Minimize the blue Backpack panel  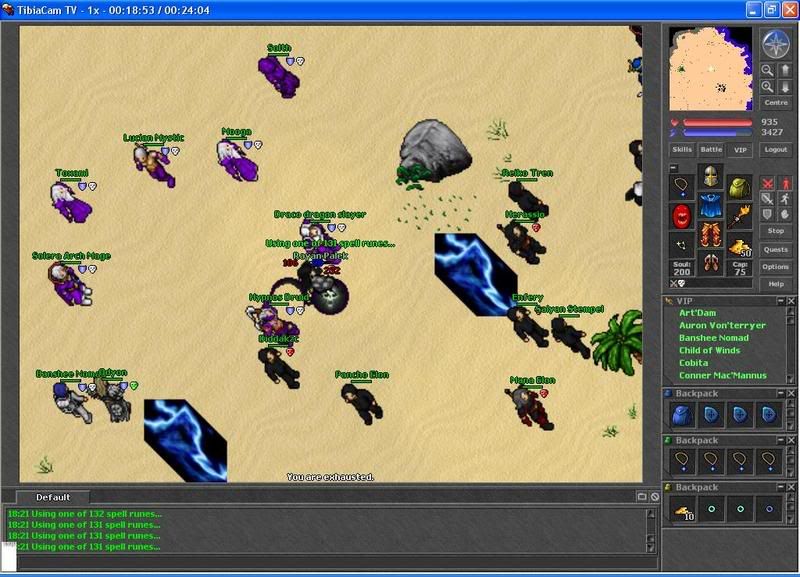pyautogui.click(x=781, y=393)
